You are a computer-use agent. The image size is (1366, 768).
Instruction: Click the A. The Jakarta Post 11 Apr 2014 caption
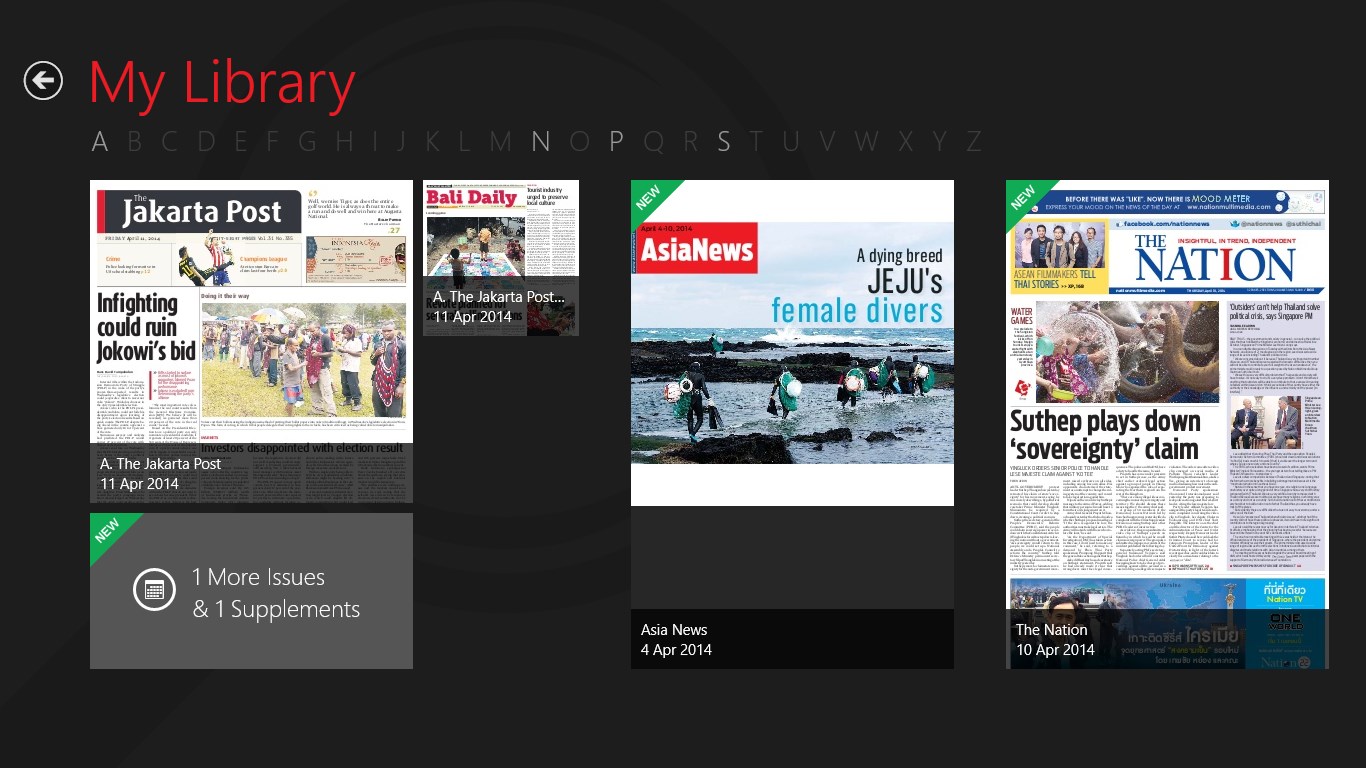tap(160, 474)
